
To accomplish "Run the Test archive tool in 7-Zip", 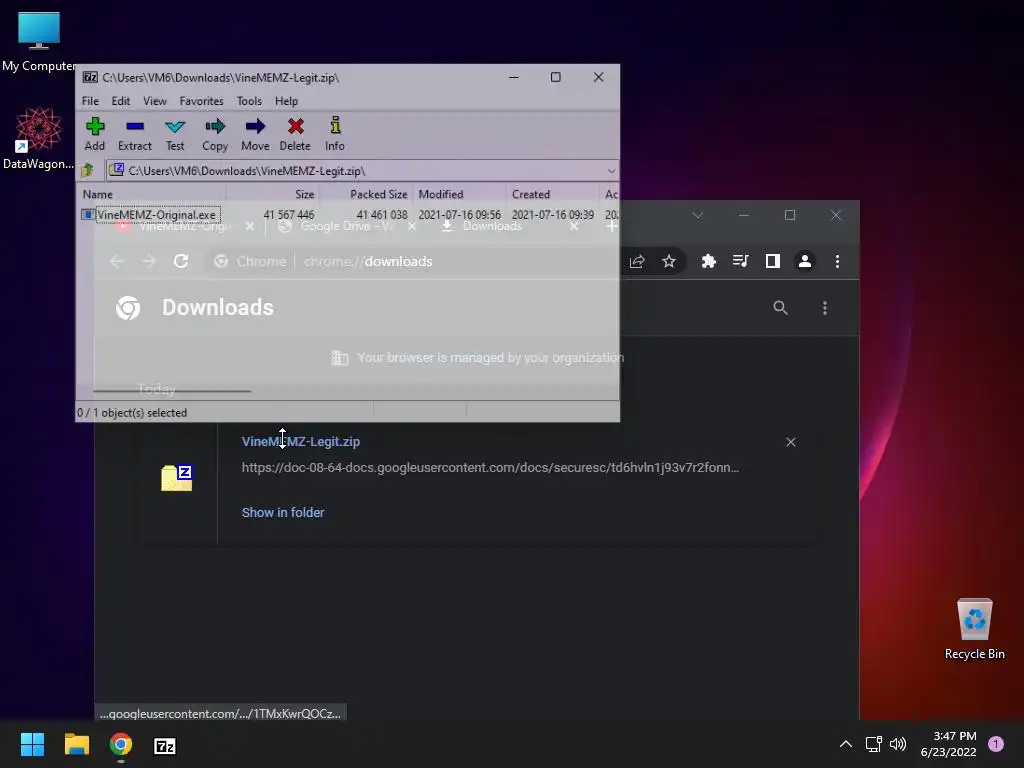I will click(x=174, y=135).
